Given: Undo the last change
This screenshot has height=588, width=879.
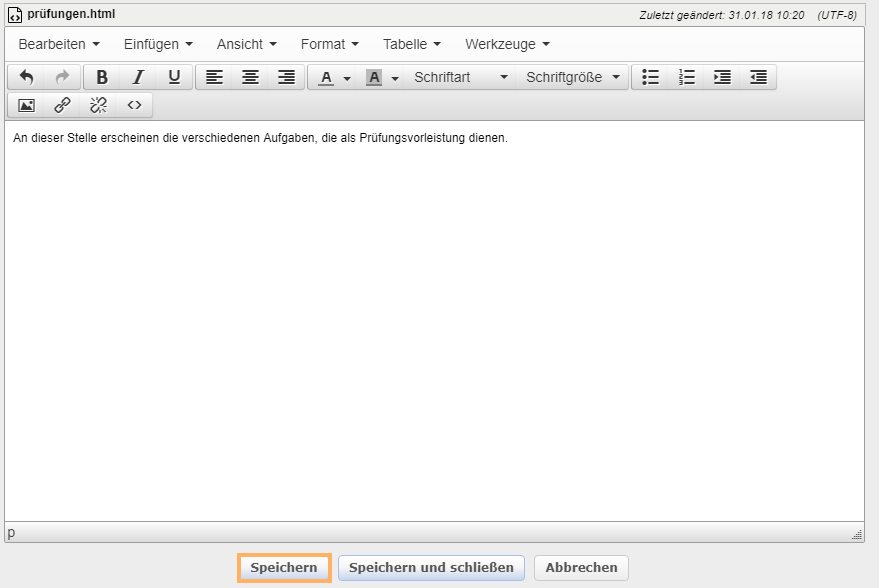Looking at the screenshot, I should pos(27,77).
